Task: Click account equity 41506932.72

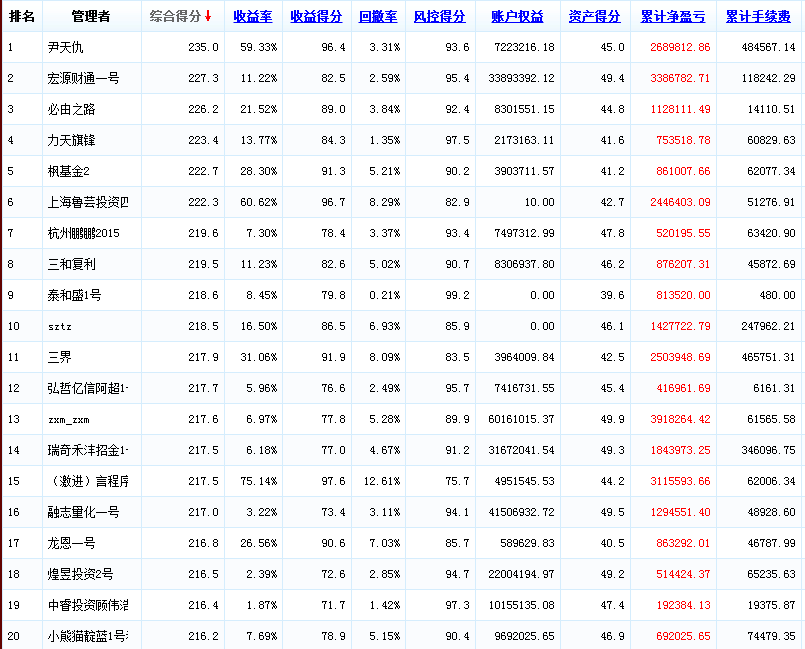Action: 521,512
